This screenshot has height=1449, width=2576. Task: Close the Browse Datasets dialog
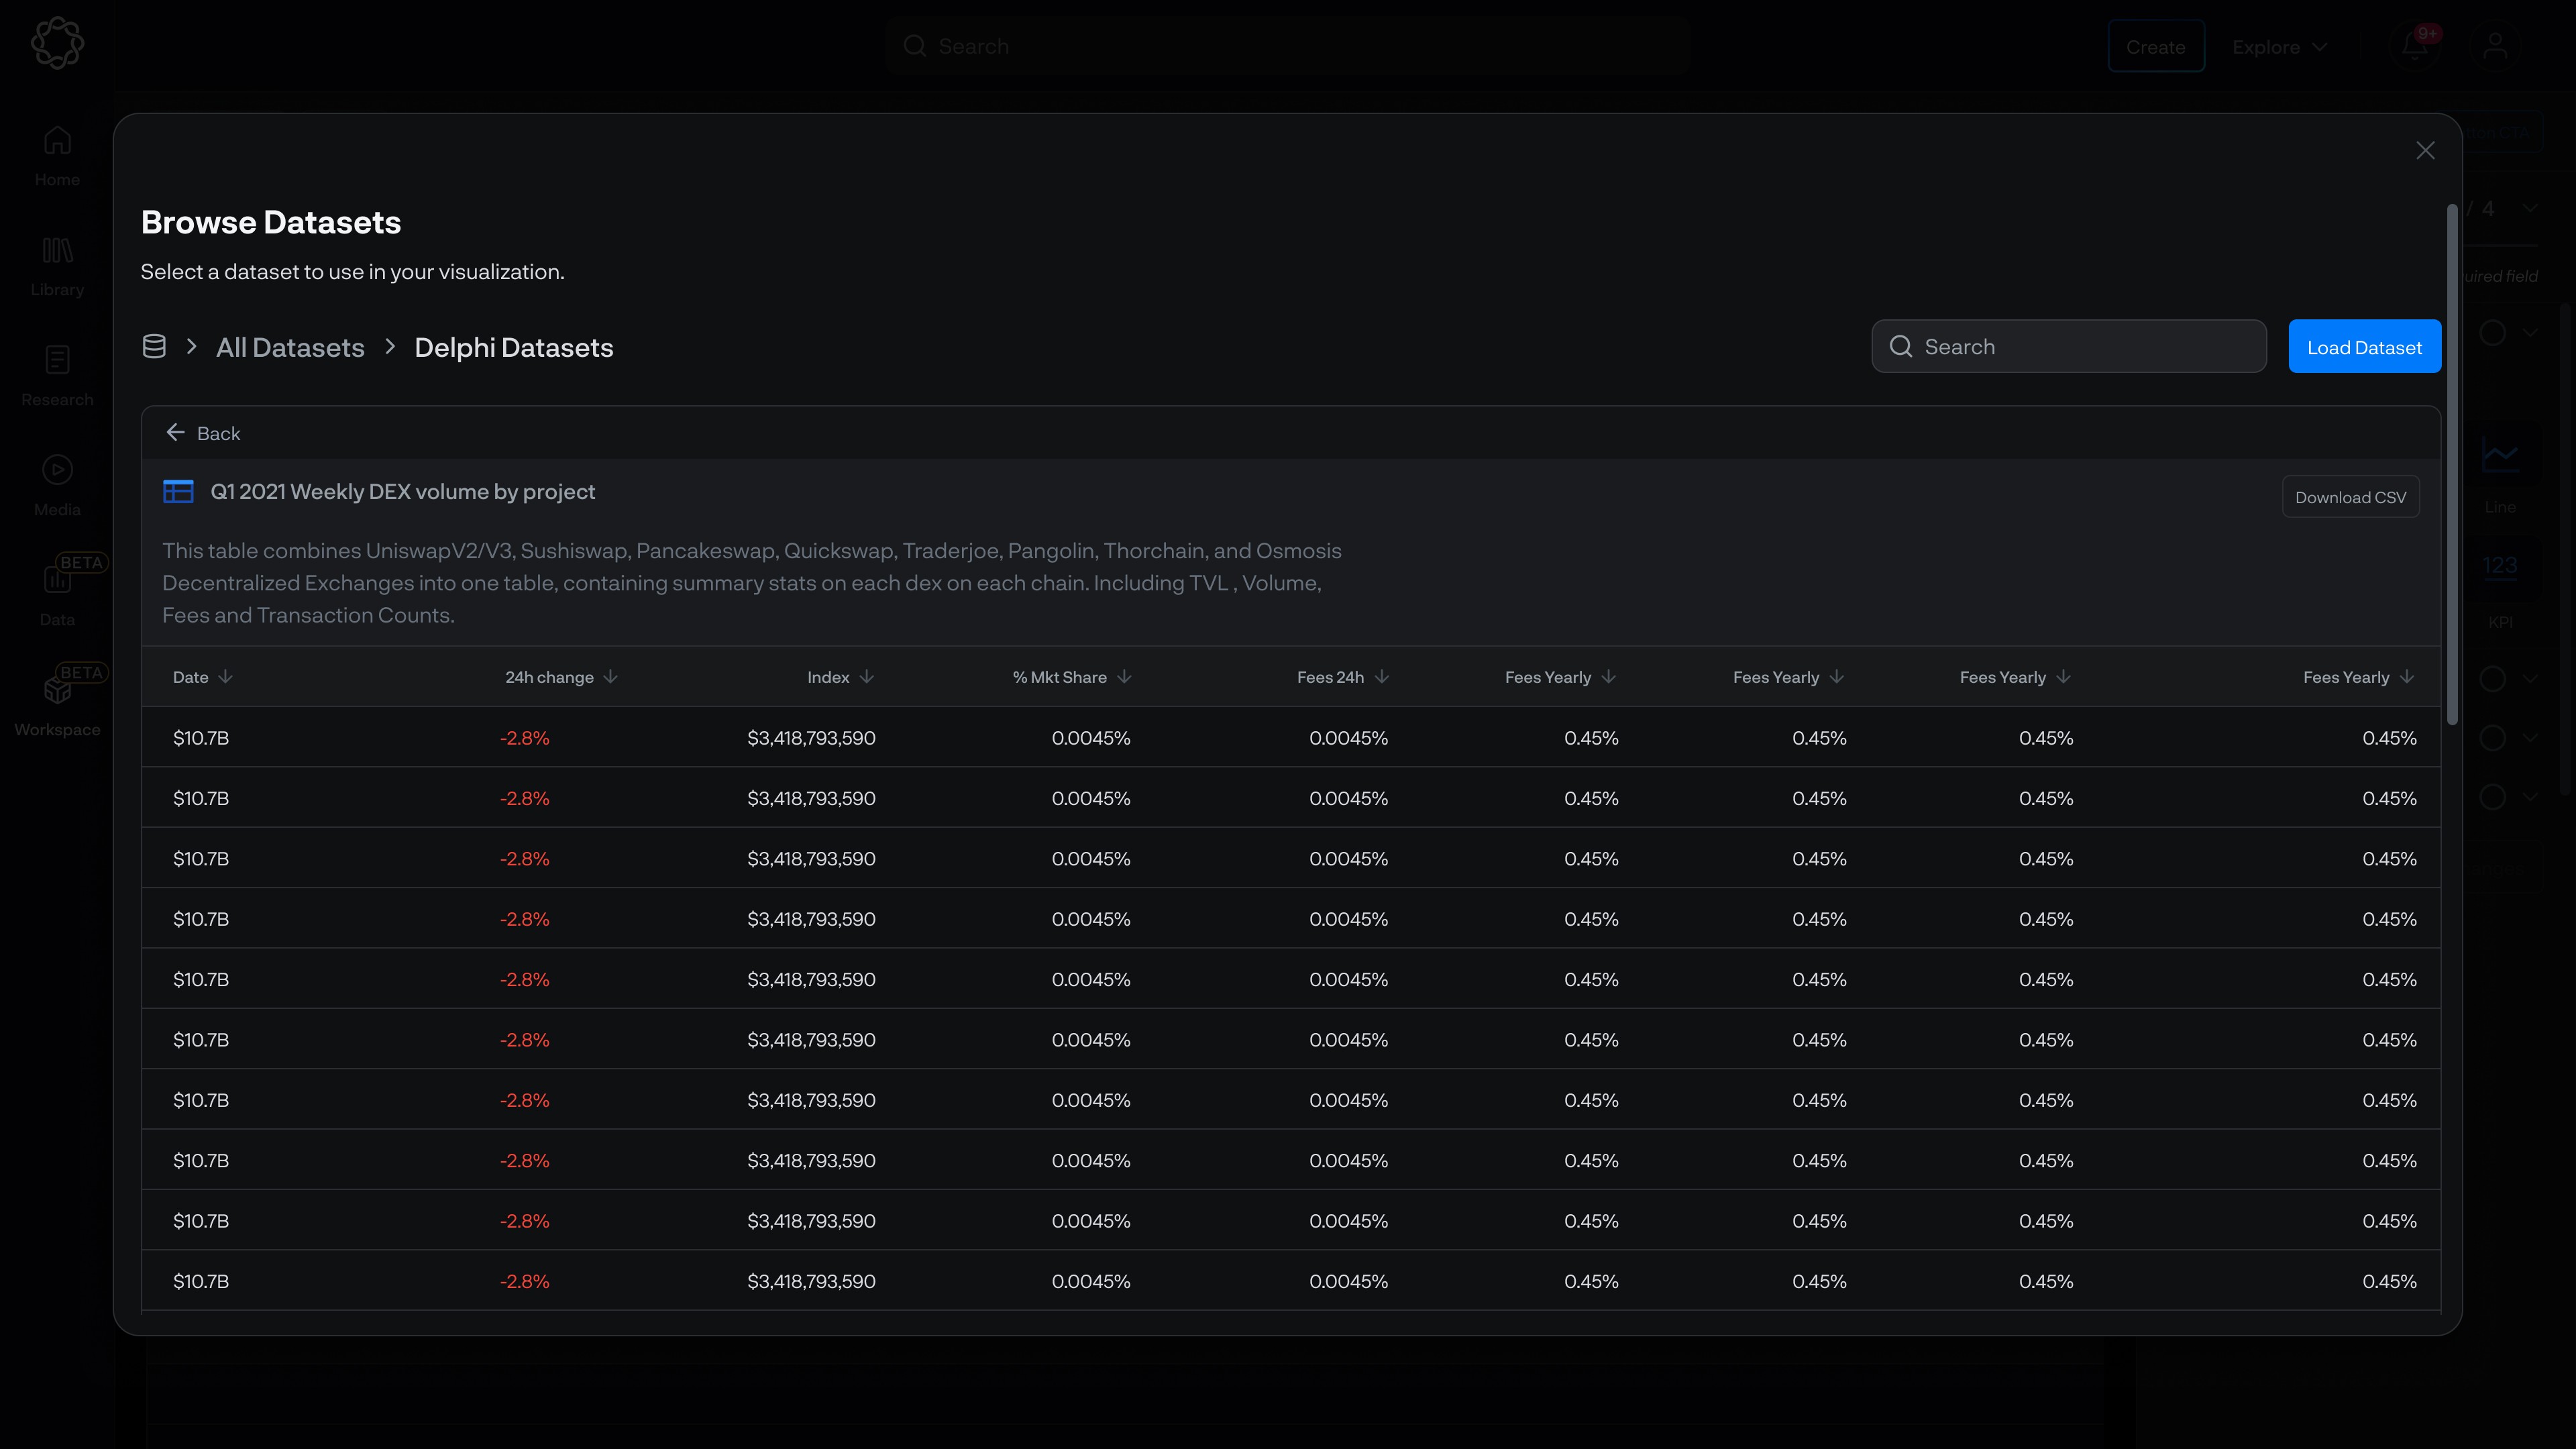click(2425, 150)
